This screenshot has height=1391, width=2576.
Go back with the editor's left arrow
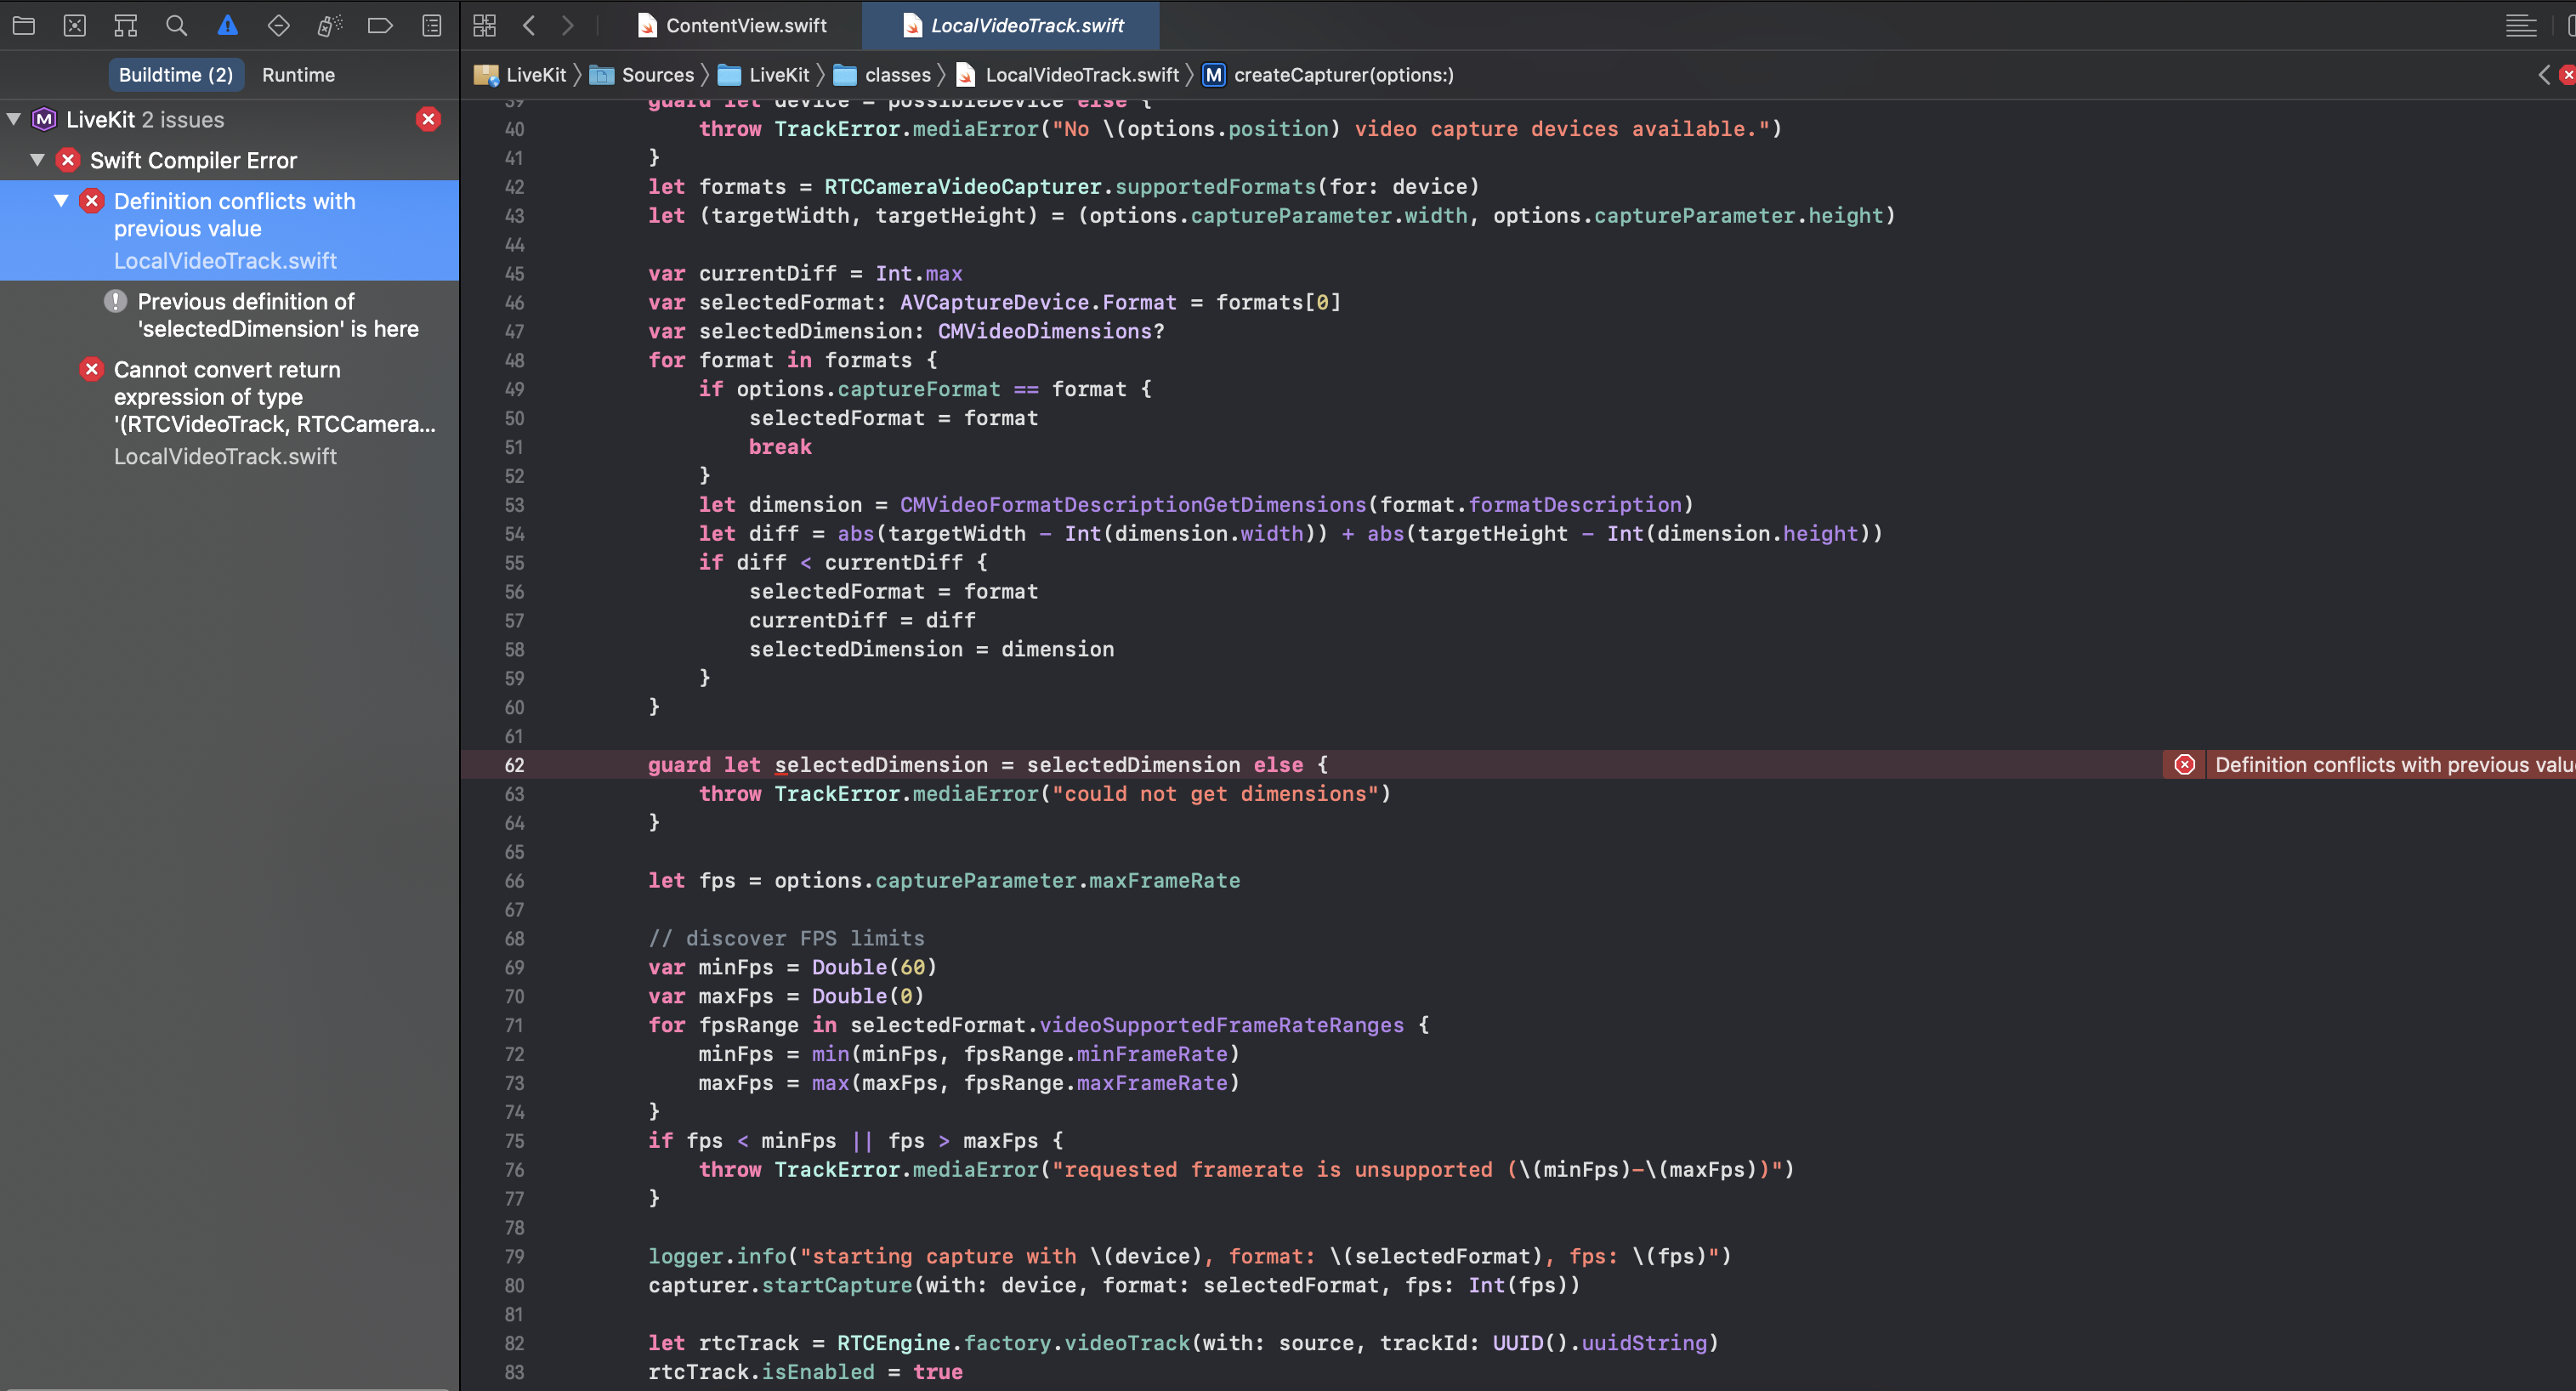529,25
